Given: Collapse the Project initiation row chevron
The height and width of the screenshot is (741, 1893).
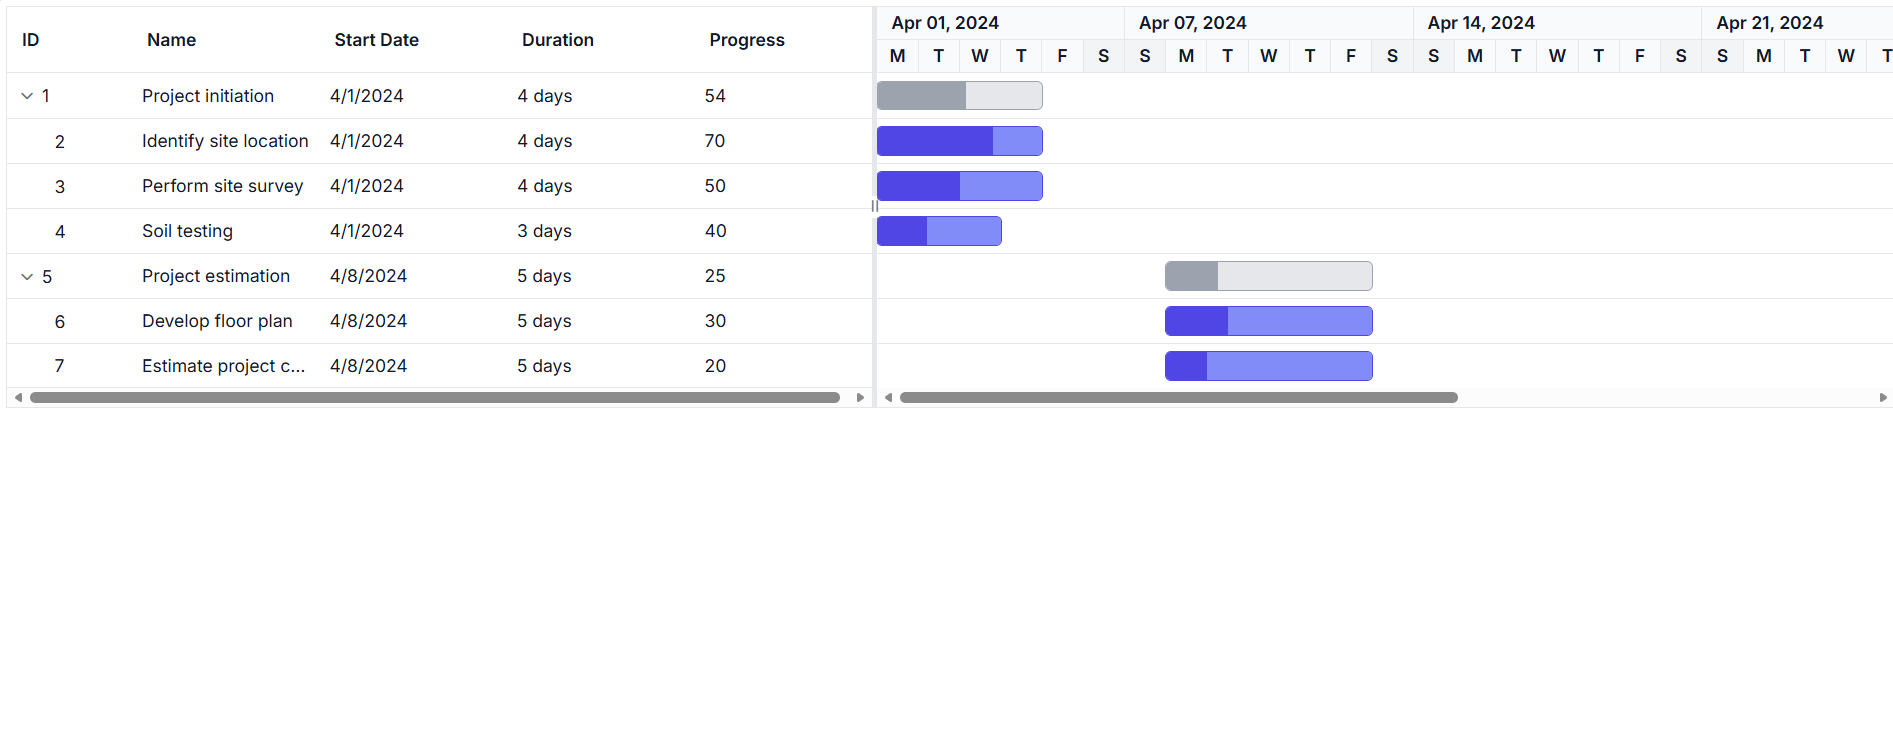Looking at the screenshot, I should [x=27, y=96].
